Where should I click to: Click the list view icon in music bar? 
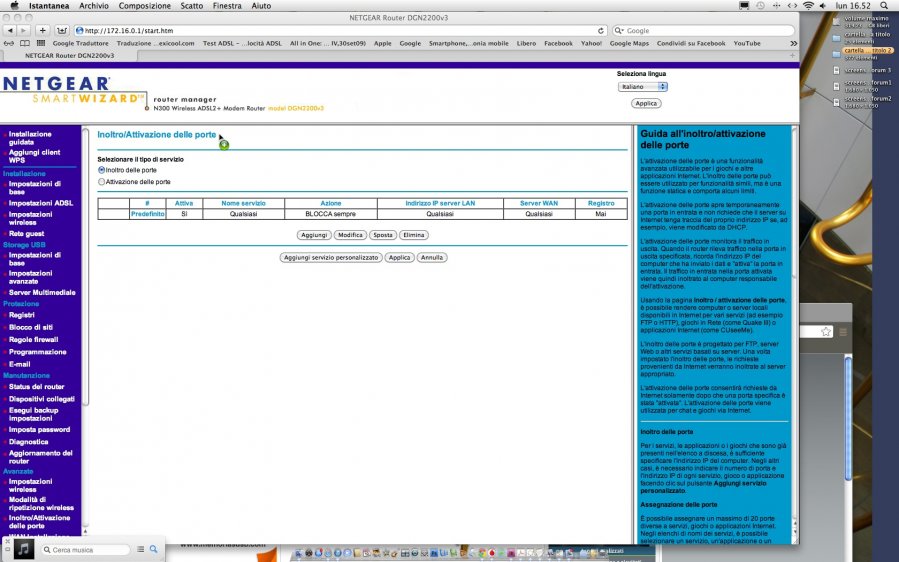point(140,549)
